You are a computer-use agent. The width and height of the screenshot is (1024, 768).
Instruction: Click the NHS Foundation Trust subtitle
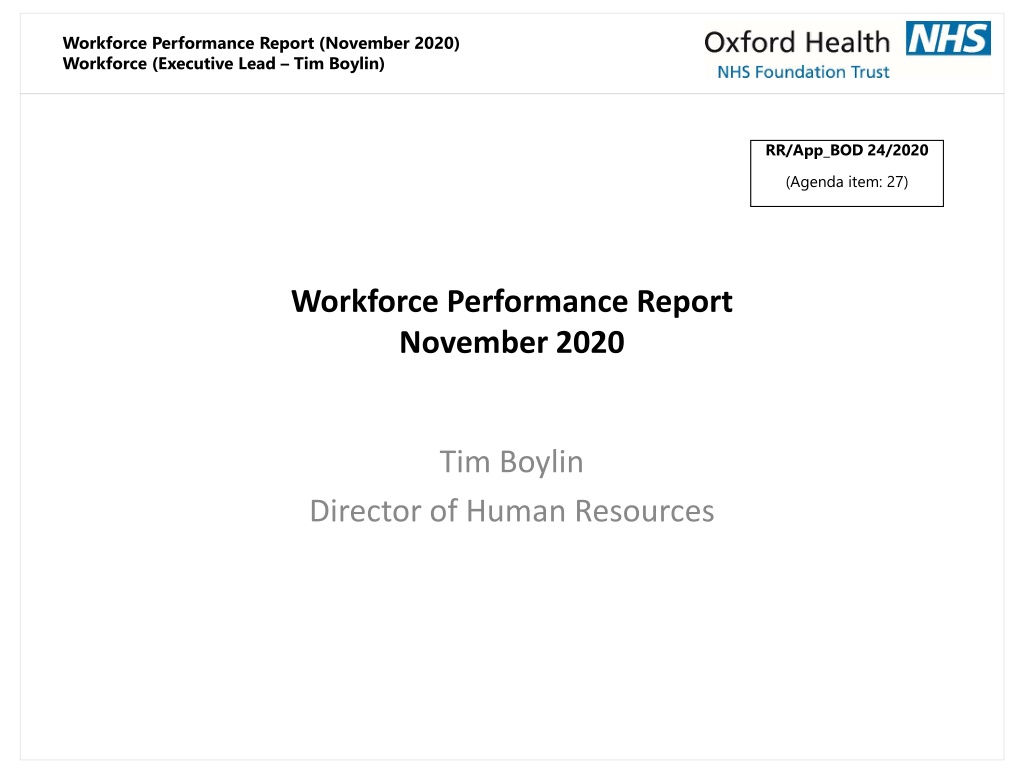point(803,72)
